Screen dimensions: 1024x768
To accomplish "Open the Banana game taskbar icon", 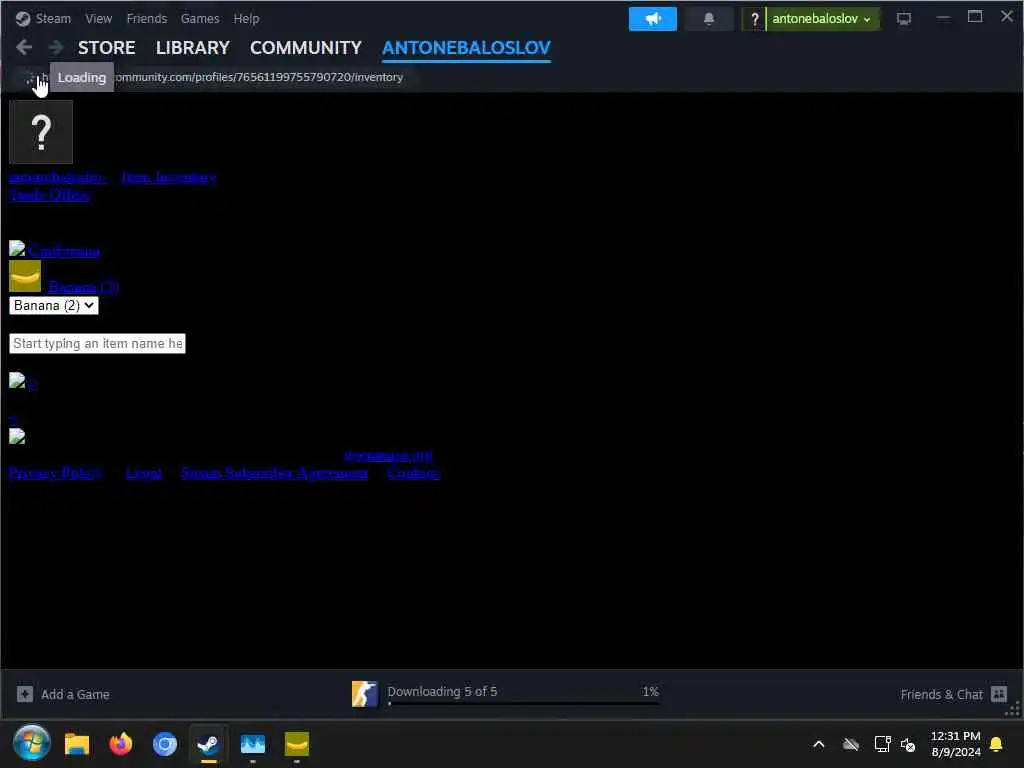I will pos(296,744).
